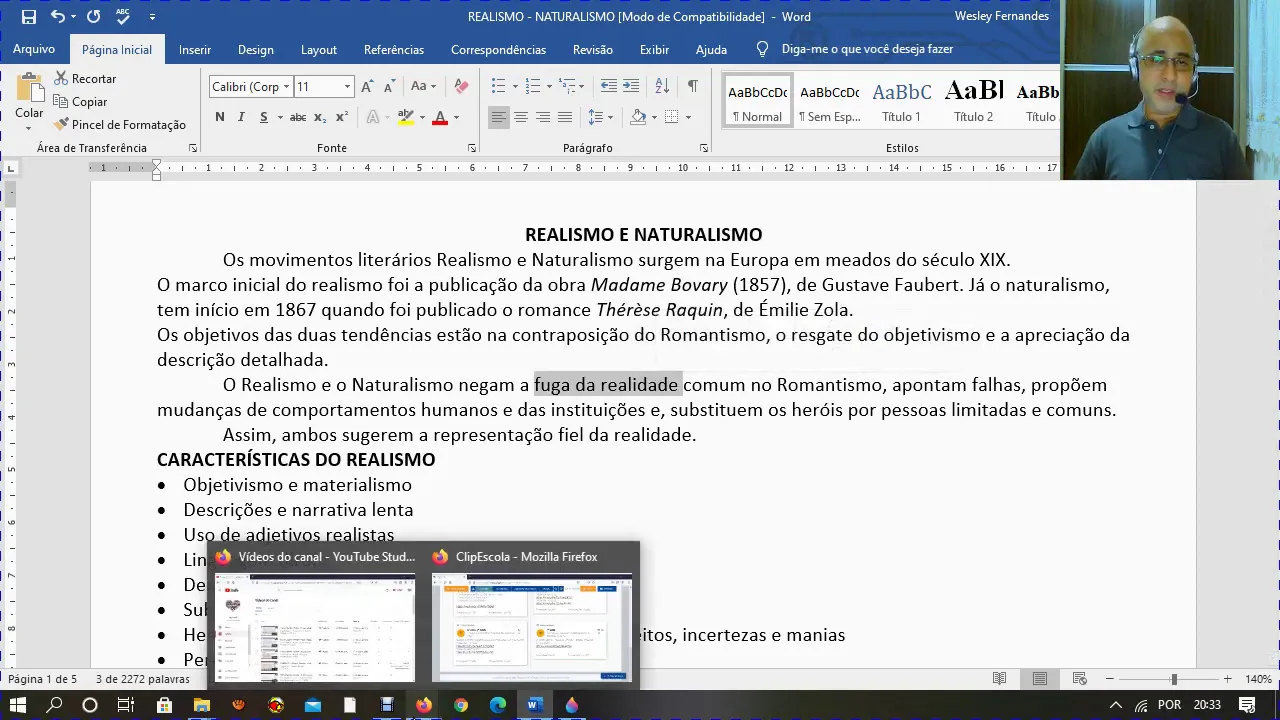Viewport: 1280px width, 720px height.
Task: Open the Referências tab
Action: (394, 50)
